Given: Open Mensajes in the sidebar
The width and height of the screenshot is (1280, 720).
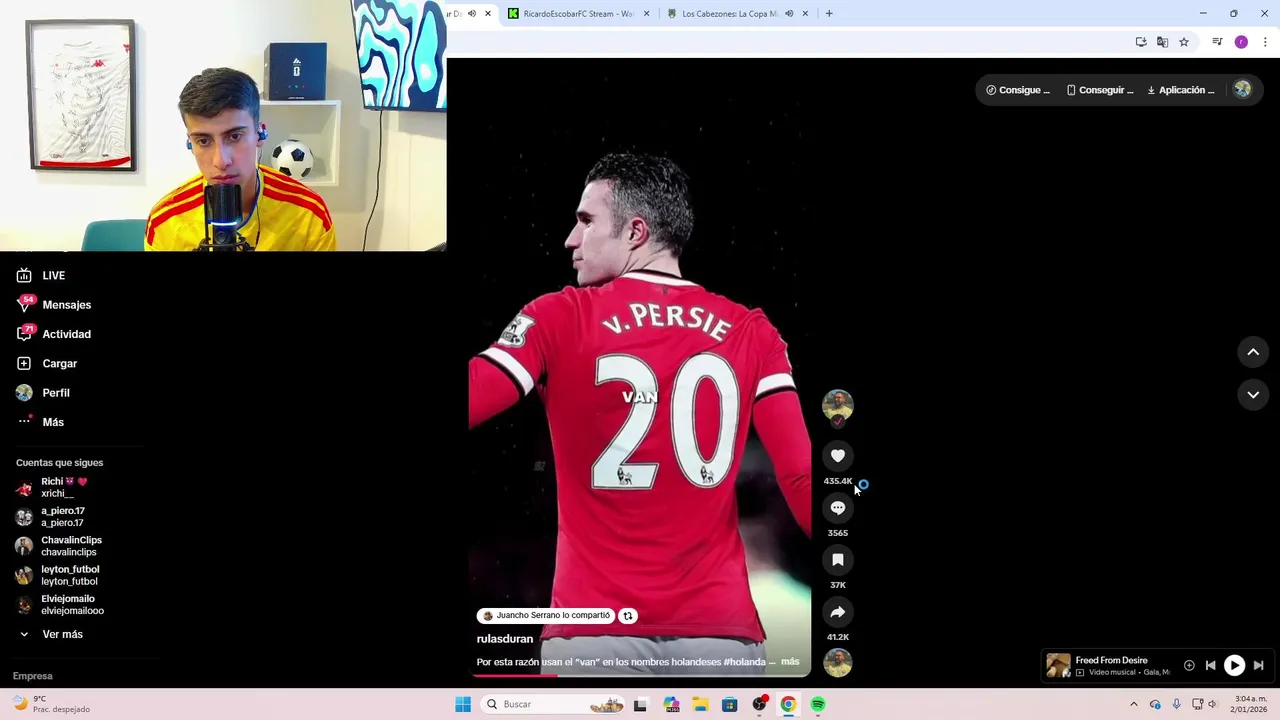Looking at the screenshot, I should pyautogui.click(x=54, y=304).
